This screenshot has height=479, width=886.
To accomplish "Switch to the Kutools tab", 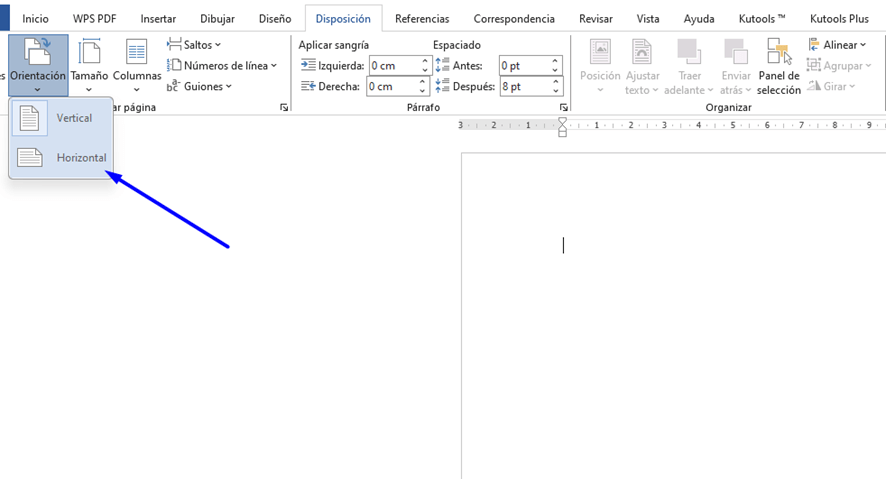I will pyautogui.click(x=762, y=19).
